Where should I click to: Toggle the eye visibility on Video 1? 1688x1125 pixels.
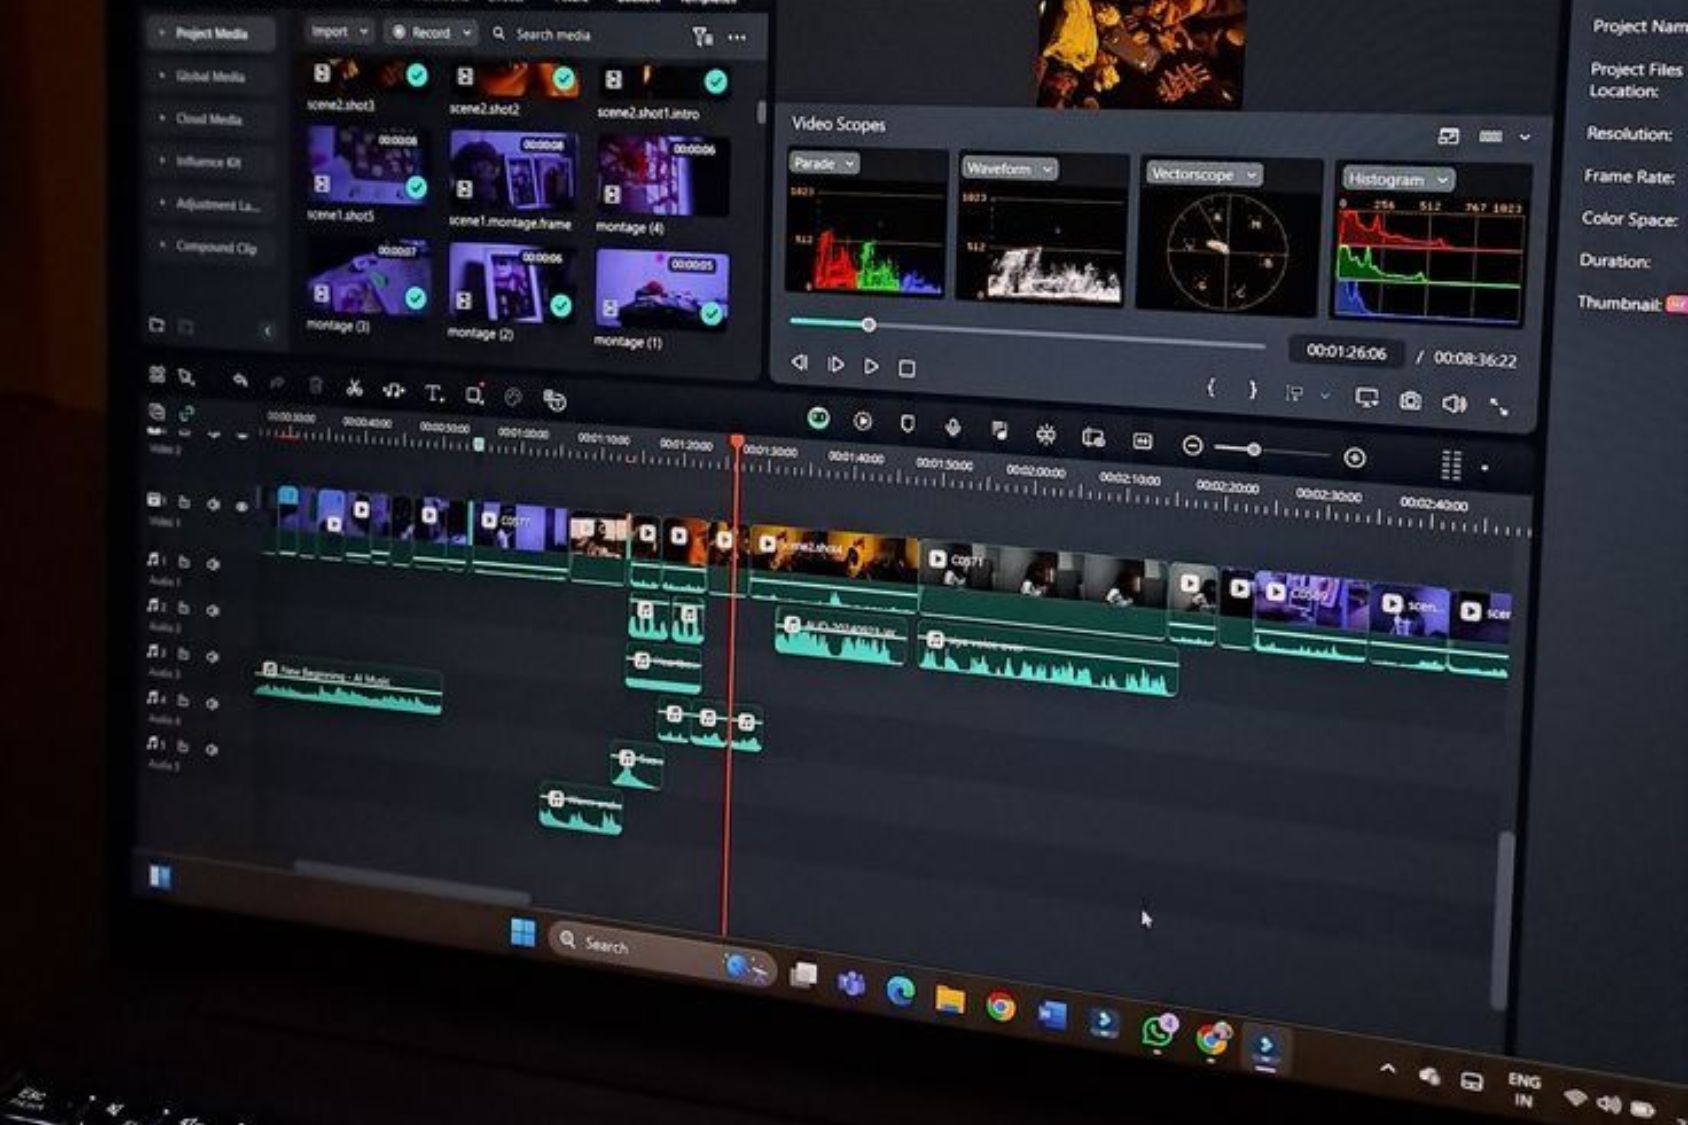click(241, 506)
